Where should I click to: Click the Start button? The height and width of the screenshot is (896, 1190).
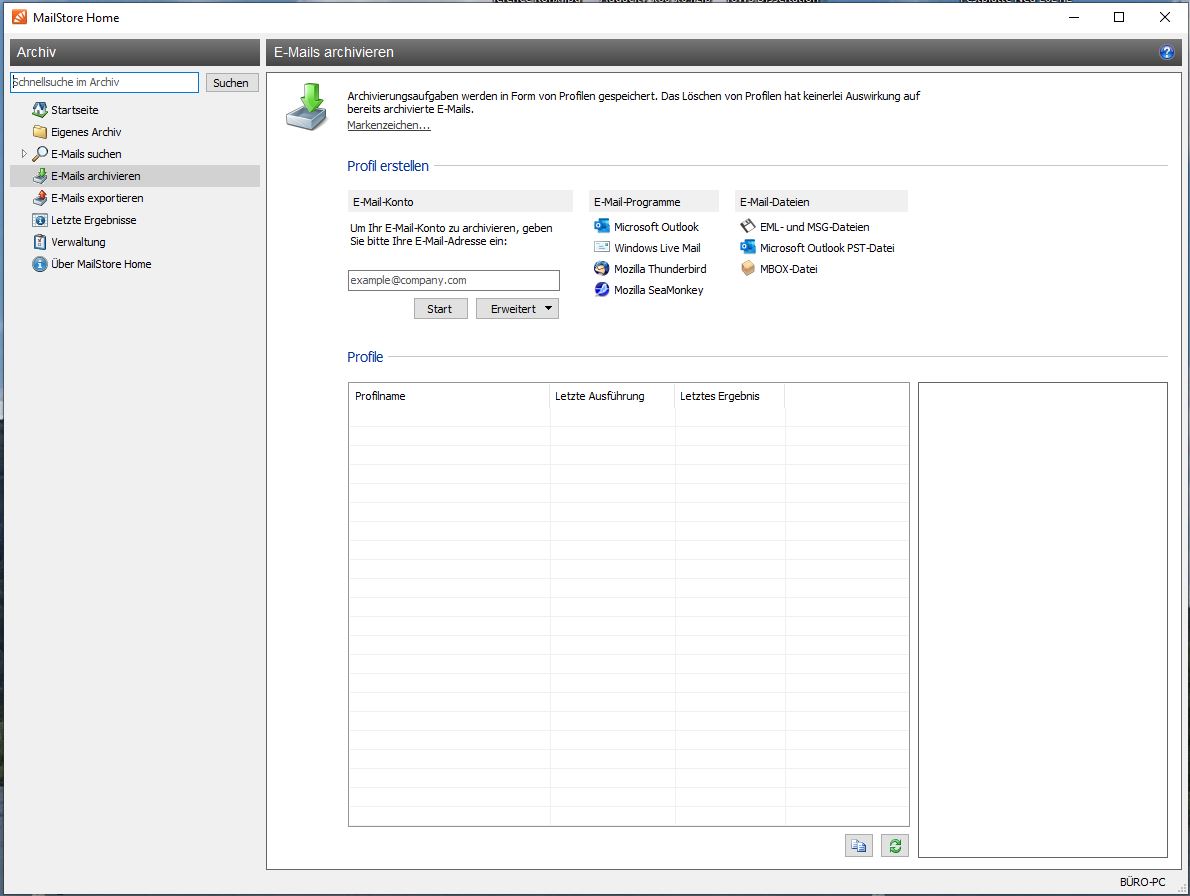point(440,309)
